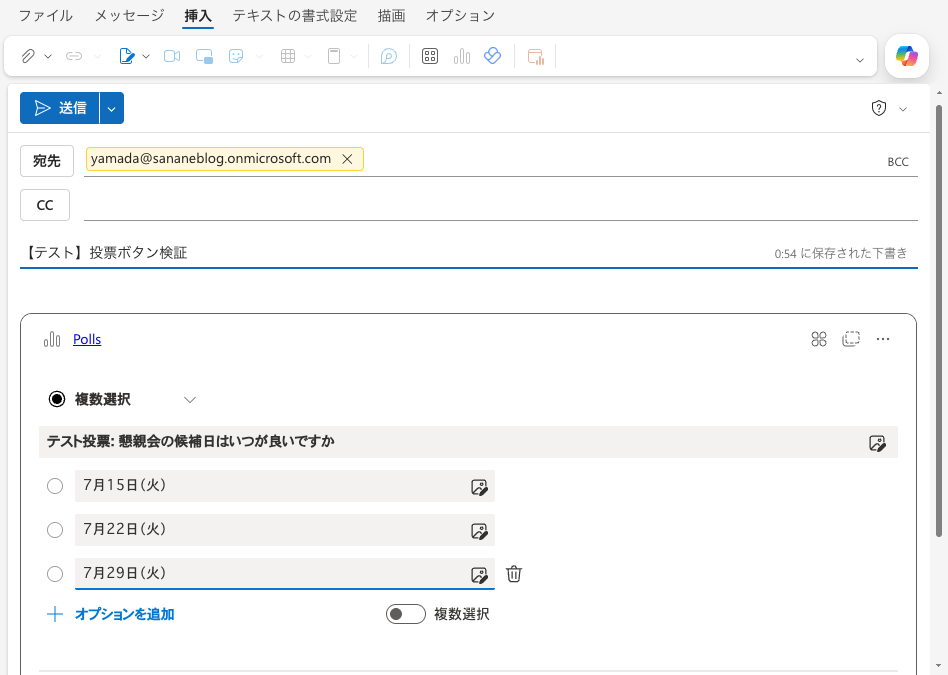Add image to 7月15日(火) option
The width and height of the screenshot is (948, 675).
point(479,487)
